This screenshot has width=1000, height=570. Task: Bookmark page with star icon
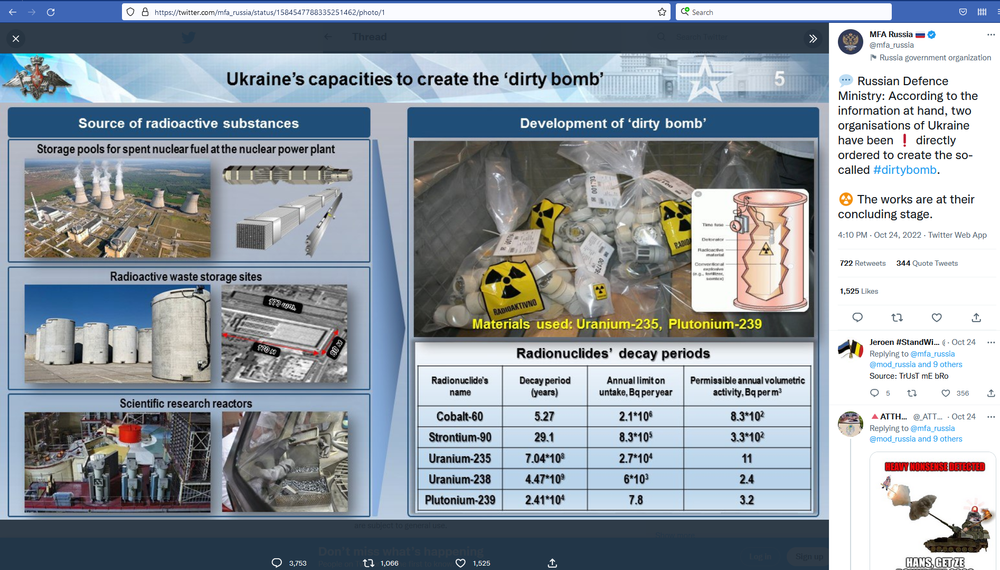click(662, 11)
